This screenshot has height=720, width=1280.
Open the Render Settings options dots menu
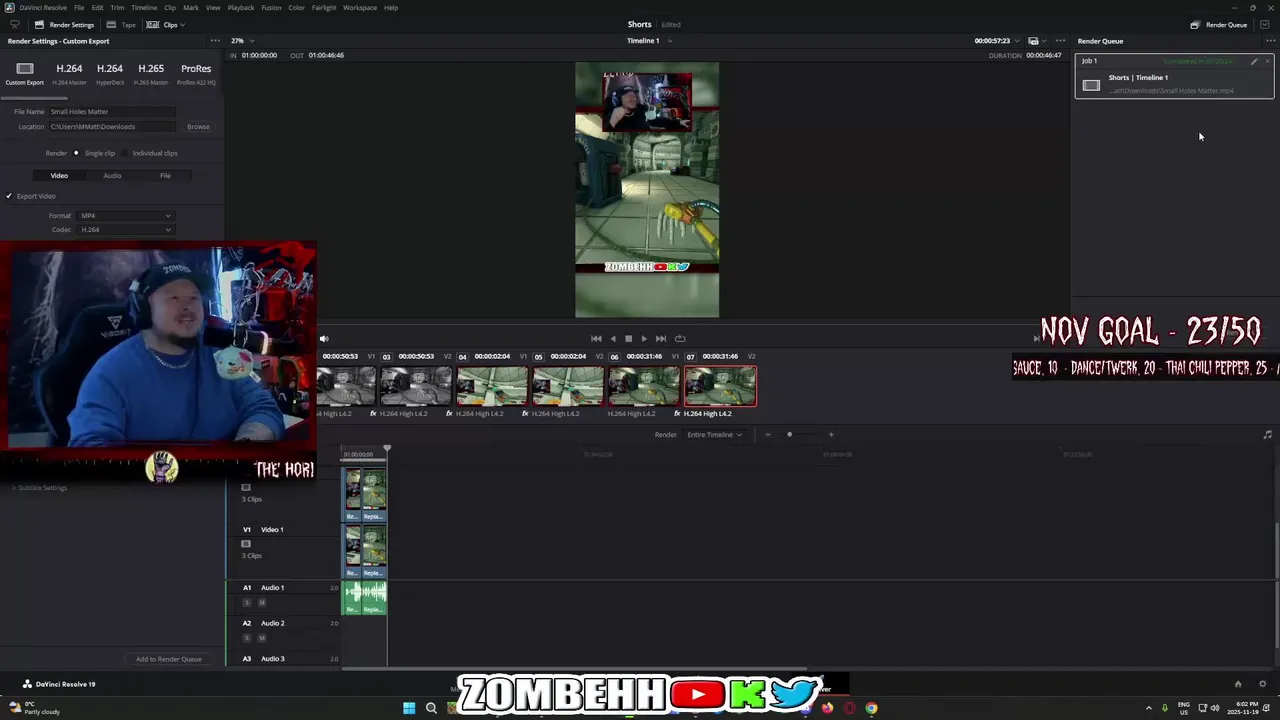point(215,41)
